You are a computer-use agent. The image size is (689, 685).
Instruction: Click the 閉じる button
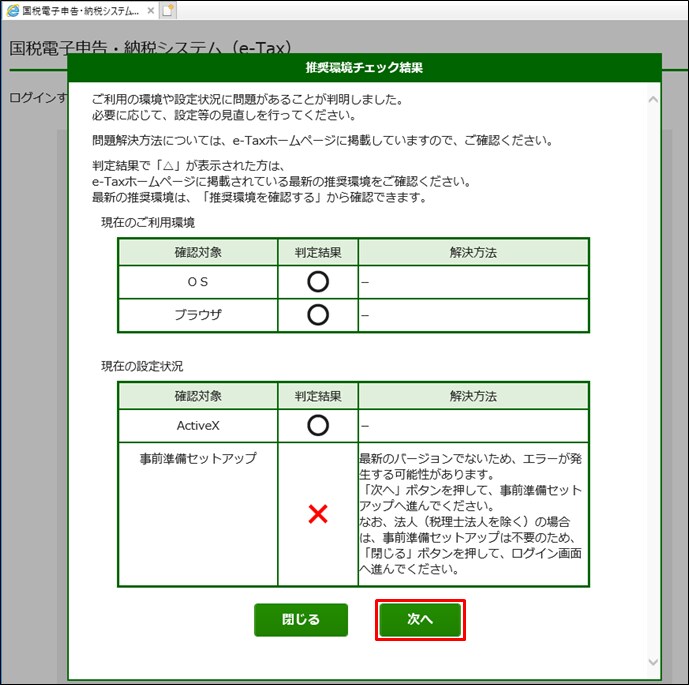301,620
